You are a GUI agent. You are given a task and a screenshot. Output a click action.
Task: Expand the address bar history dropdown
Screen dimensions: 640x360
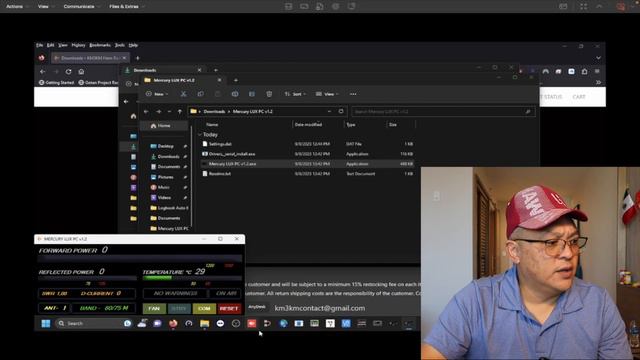pyautogui.click(x=329, y=111)
